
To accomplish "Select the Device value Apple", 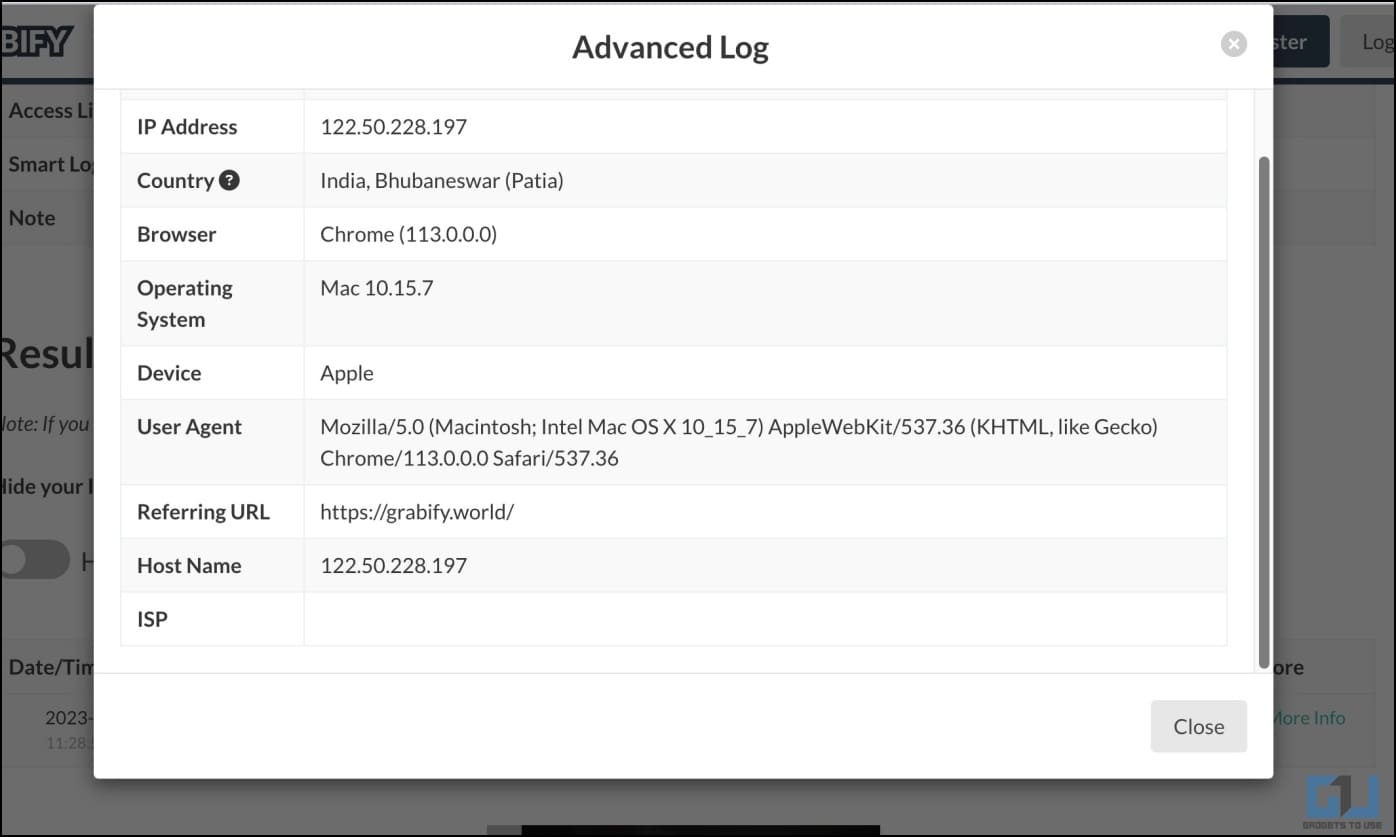I will tap(347, 374).
